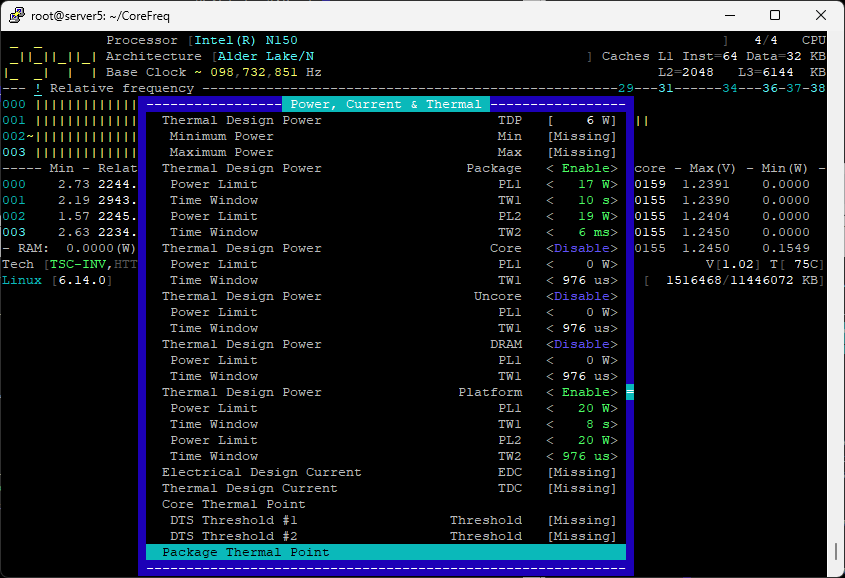Open the Package PL1 17 W power limit value
845x578 pixels.
click(x=581, y=184)
